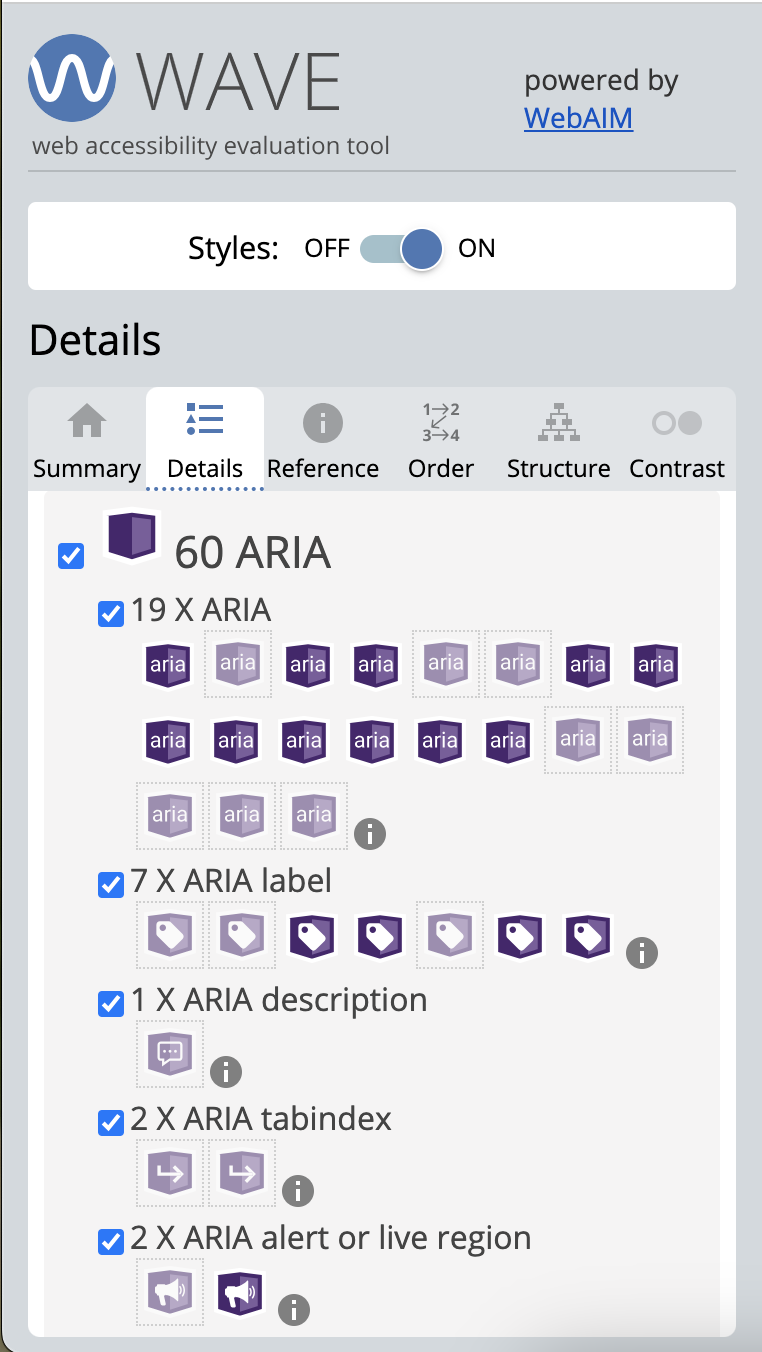Select the first ARIA icon in the list
The width and height of the screenshot is (762, 1352).
167,664
